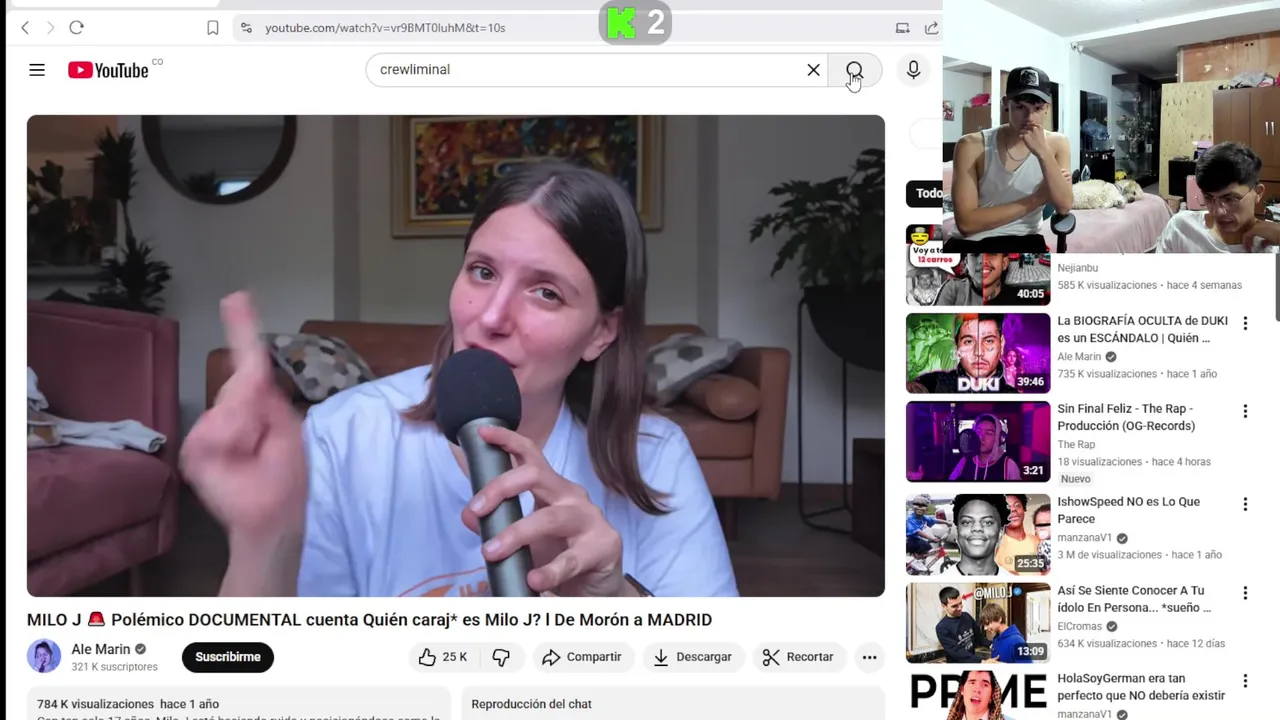
Task: Click The Rap channel name text
Action: (x=1076, y=445)
